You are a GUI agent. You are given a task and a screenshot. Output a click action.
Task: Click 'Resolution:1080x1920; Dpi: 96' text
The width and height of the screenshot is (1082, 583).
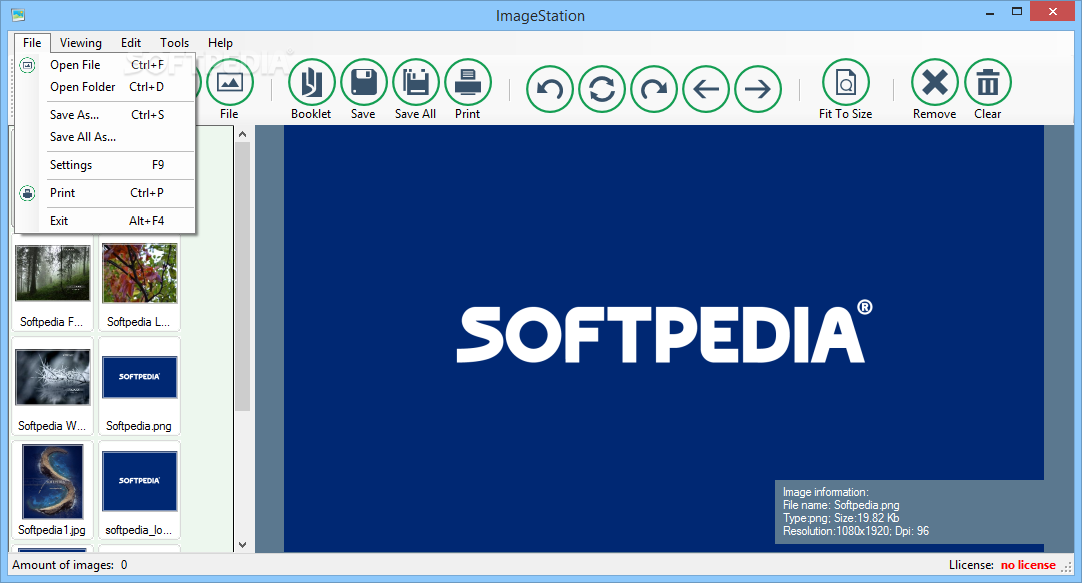pos(856,531)
